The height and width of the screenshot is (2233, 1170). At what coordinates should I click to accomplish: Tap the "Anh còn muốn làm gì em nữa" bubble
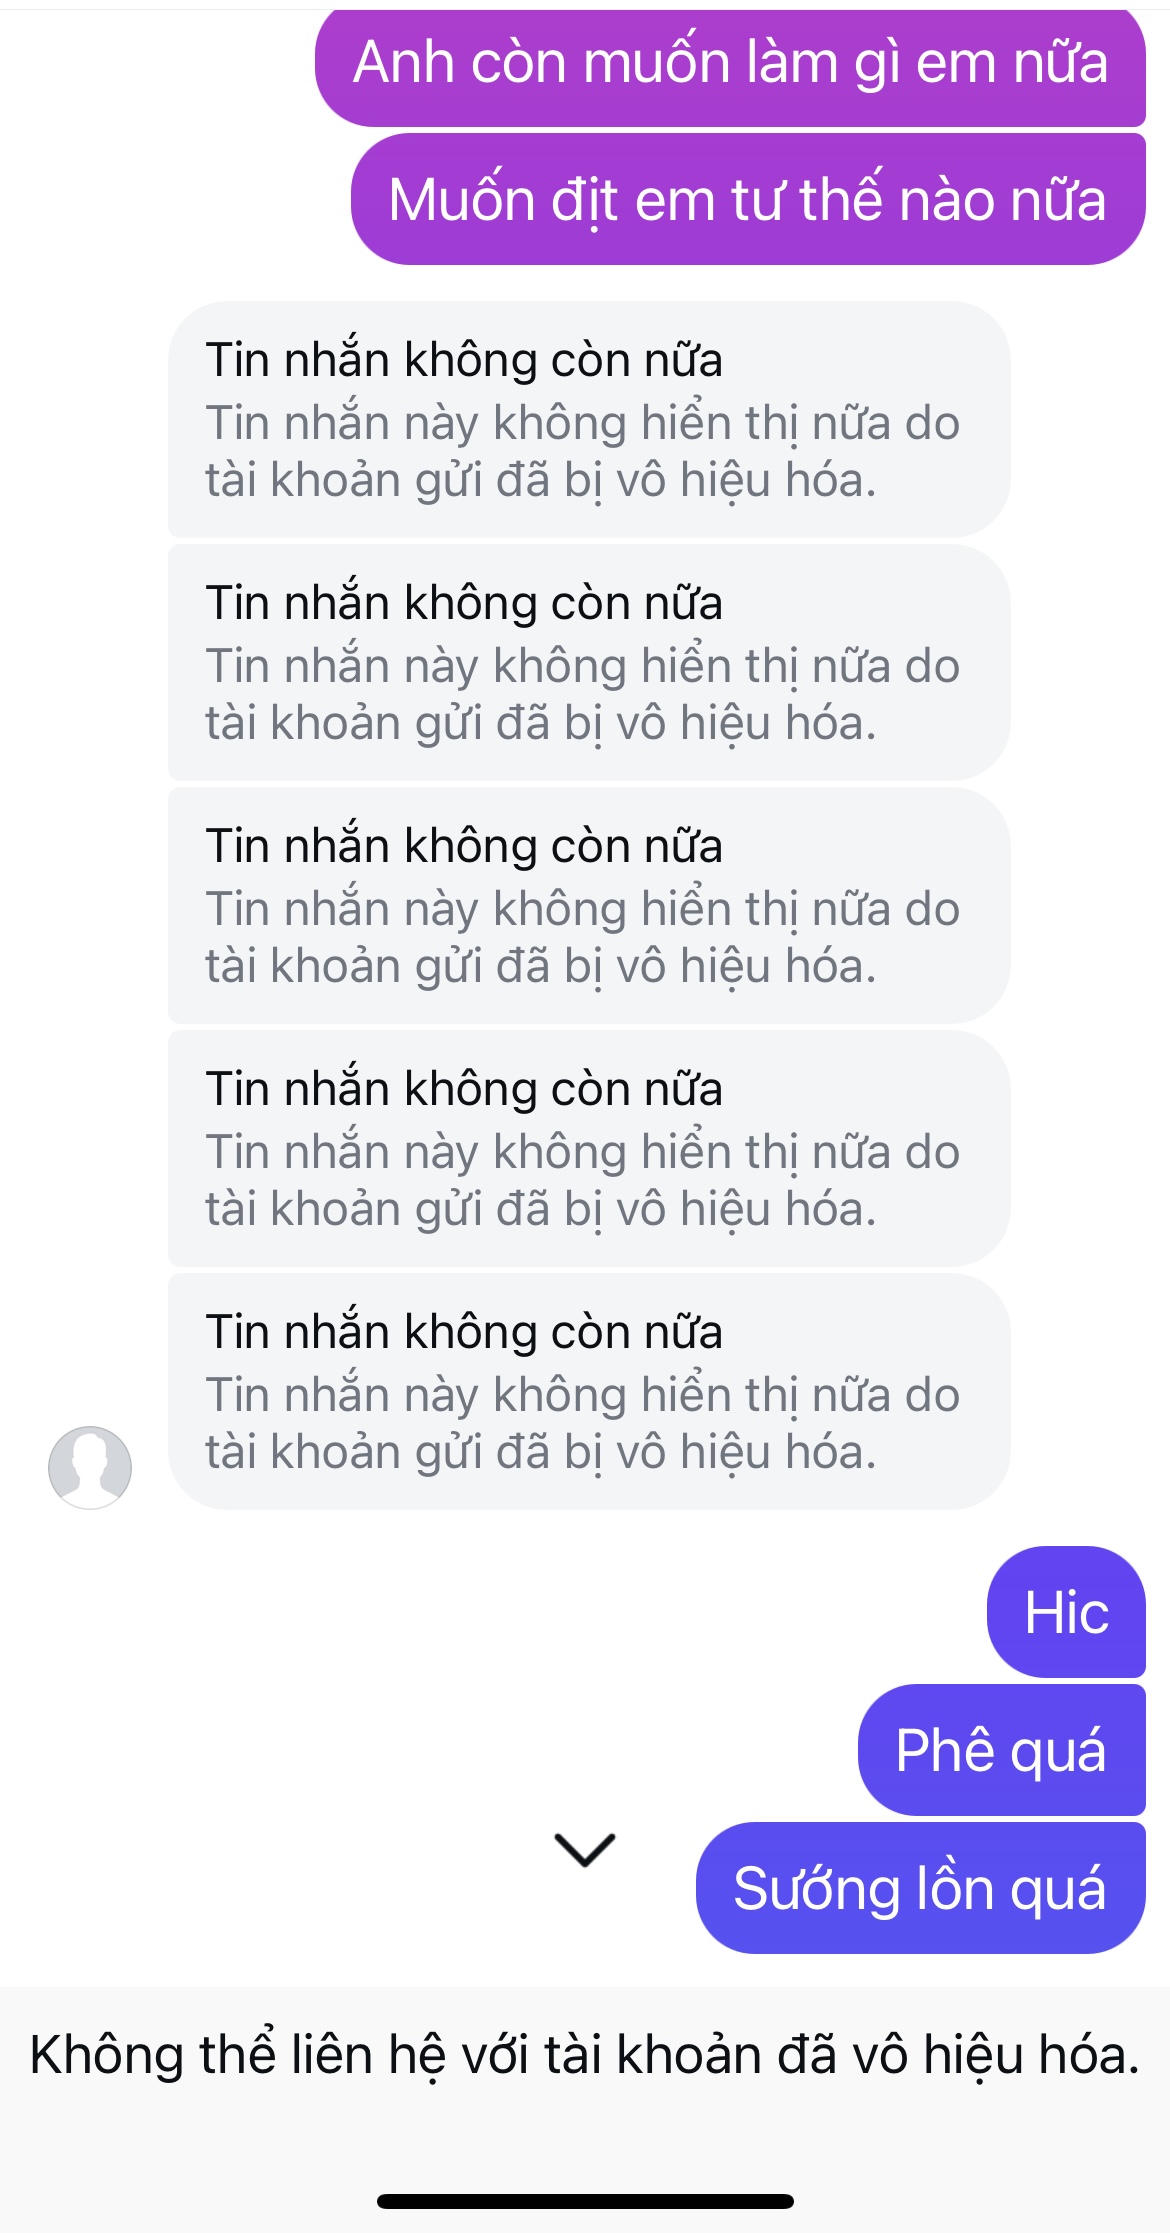(730, 64)
